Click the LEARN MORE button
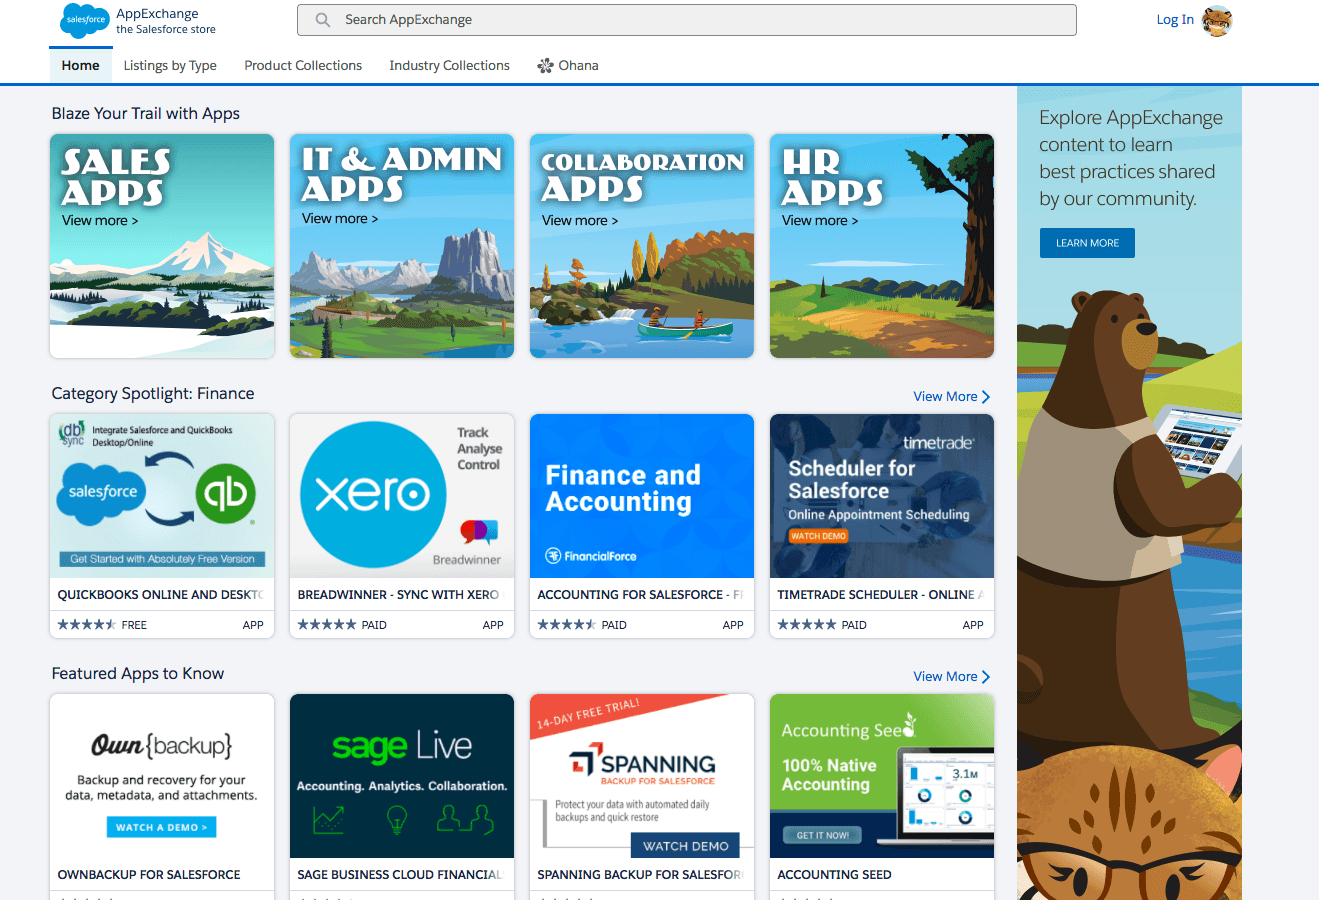The image size is (1319, 900). [1087, 243]
